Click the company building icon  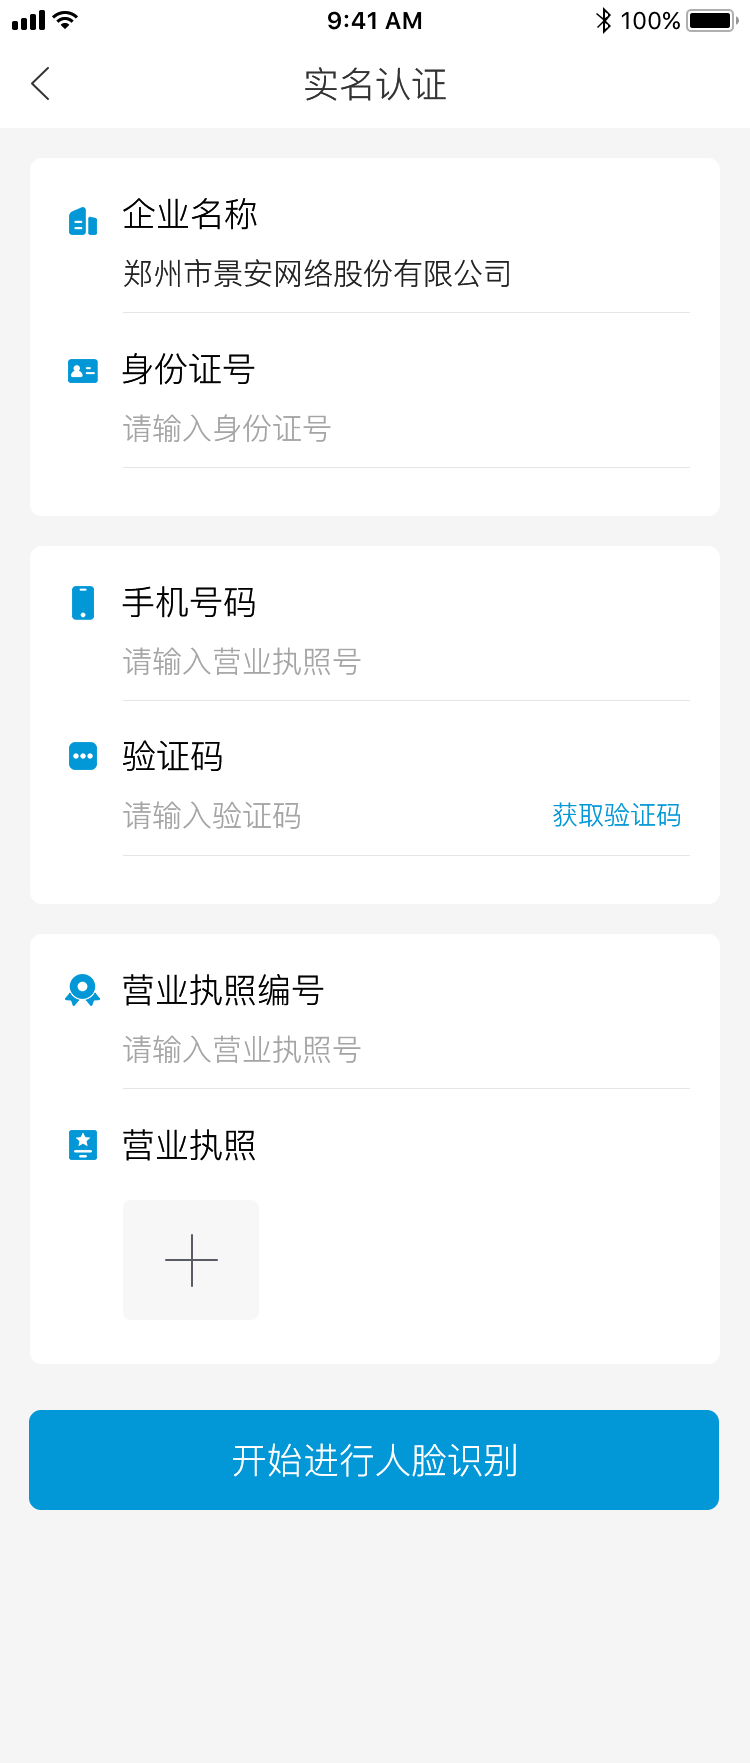[x=83, y=221]
